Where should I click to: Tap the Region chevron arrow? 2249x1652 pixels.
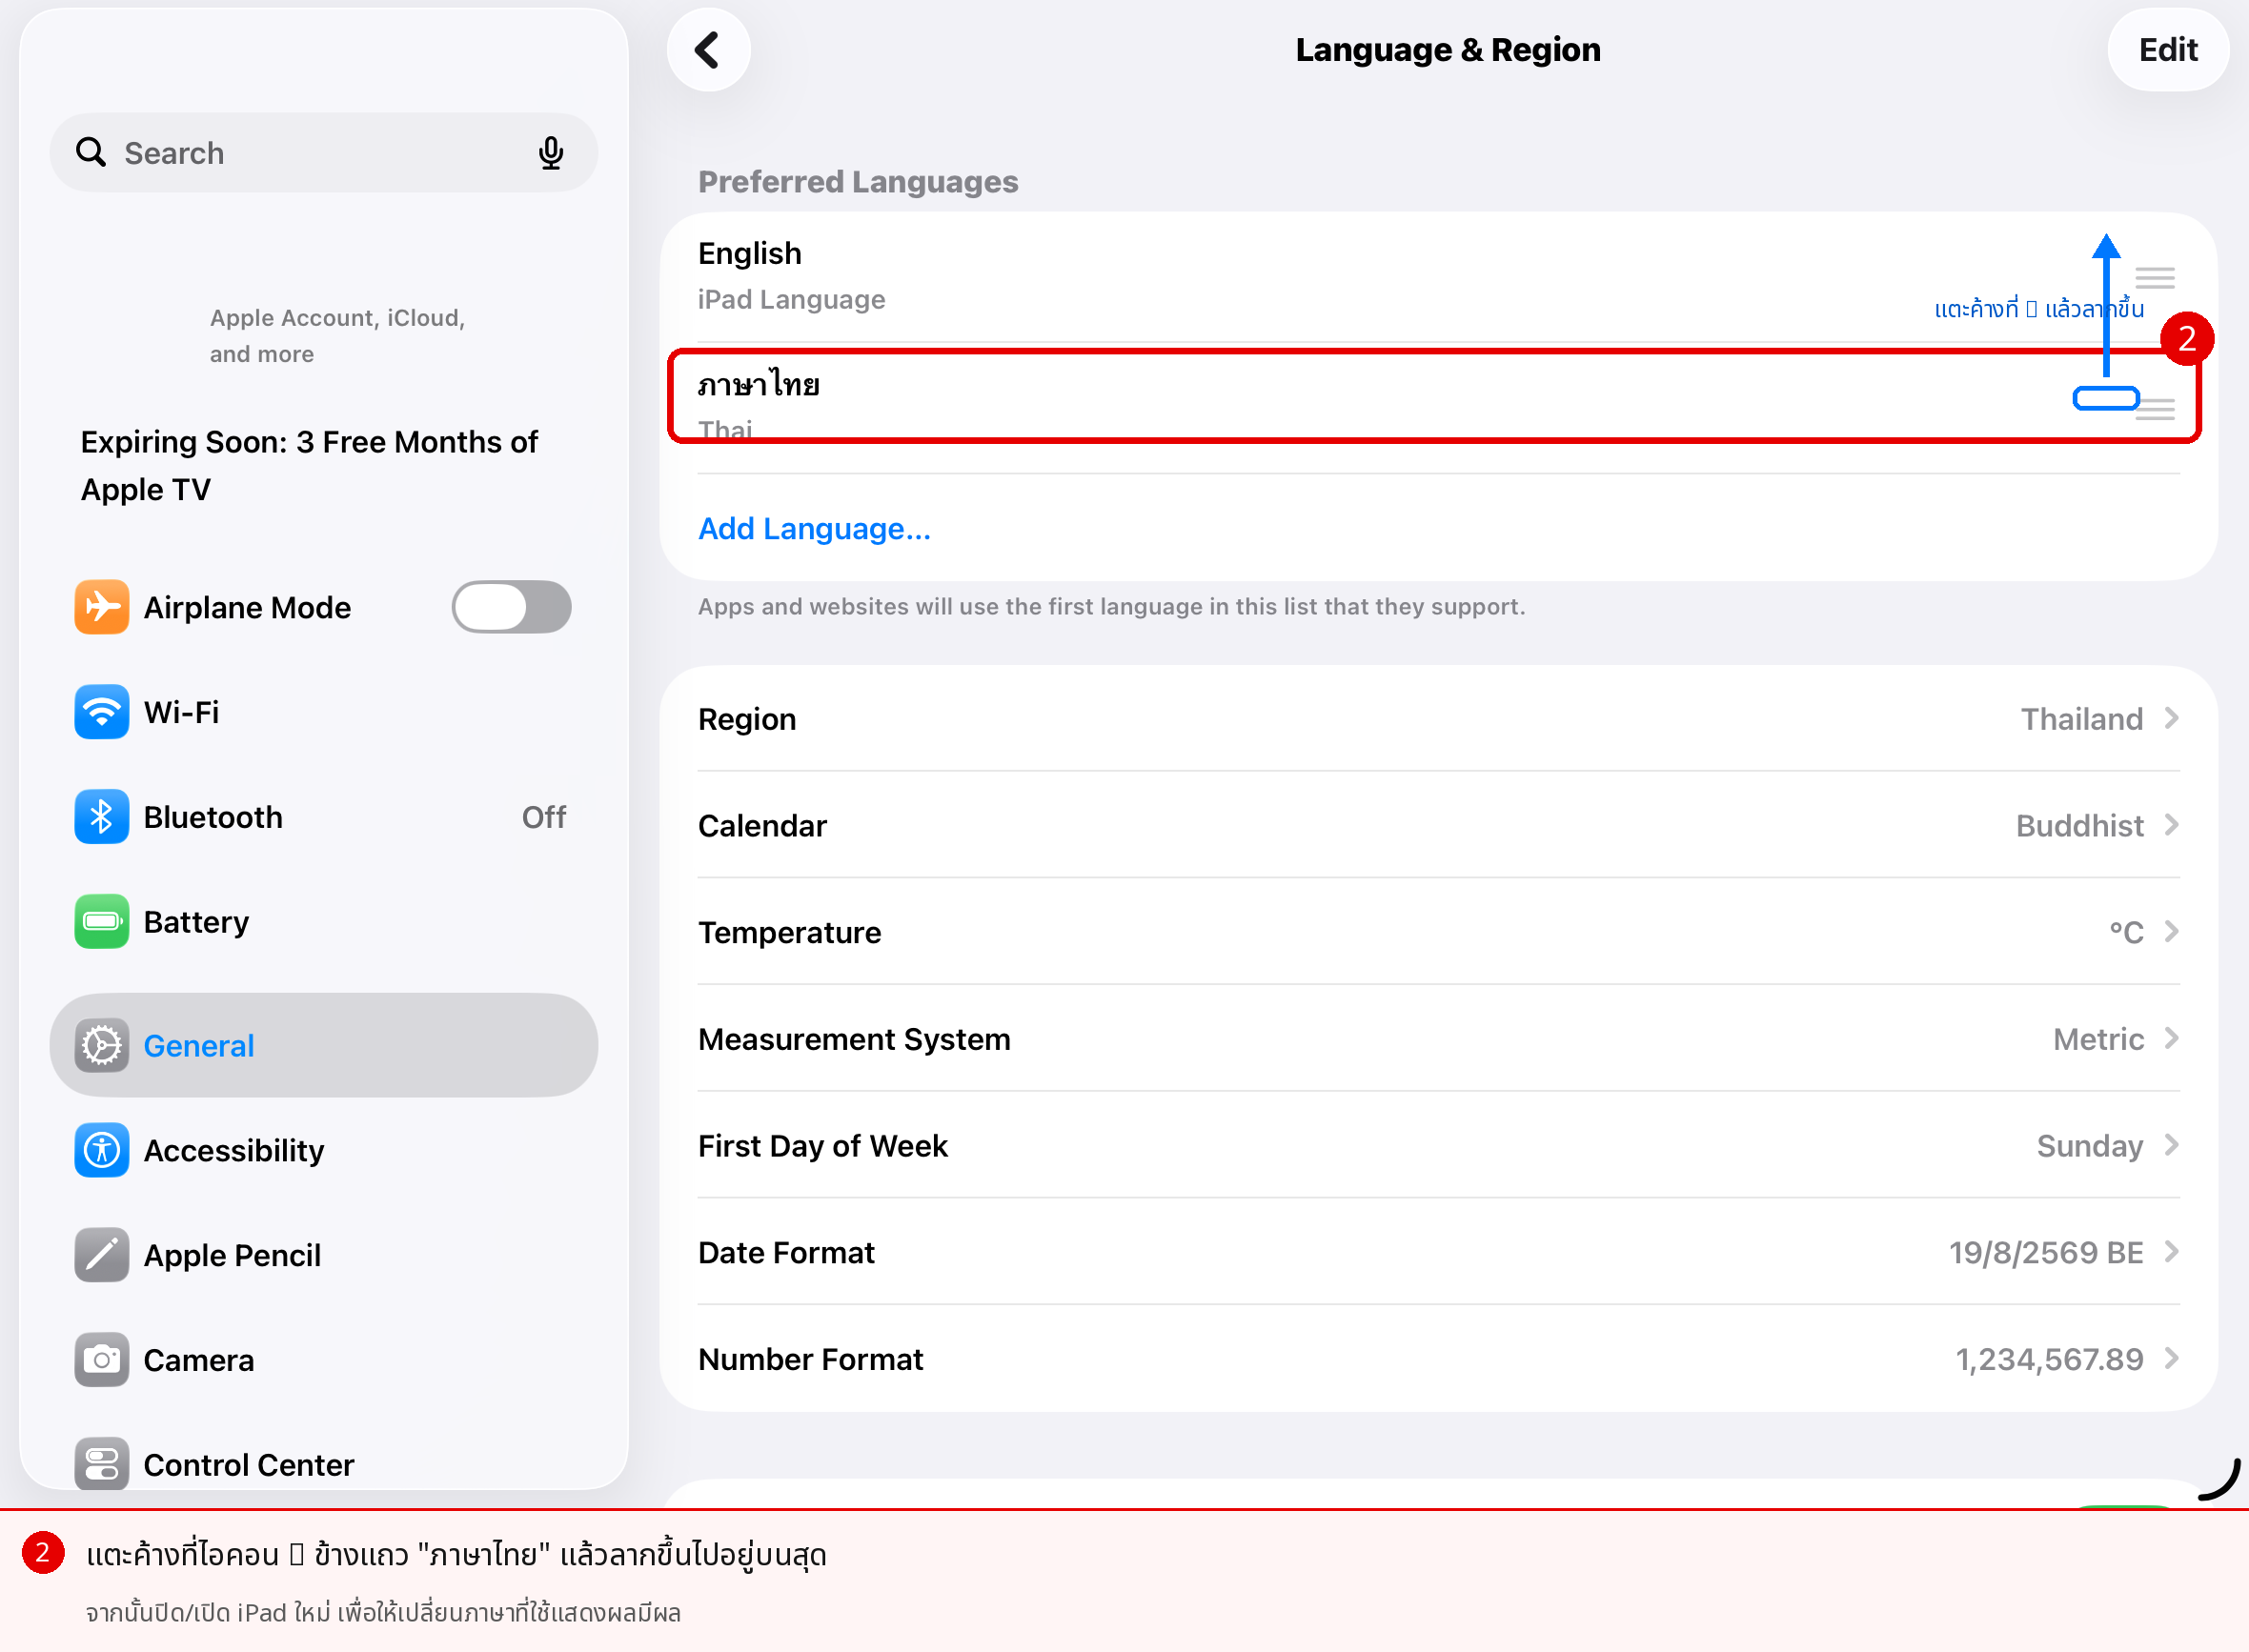click(2170, 718)
